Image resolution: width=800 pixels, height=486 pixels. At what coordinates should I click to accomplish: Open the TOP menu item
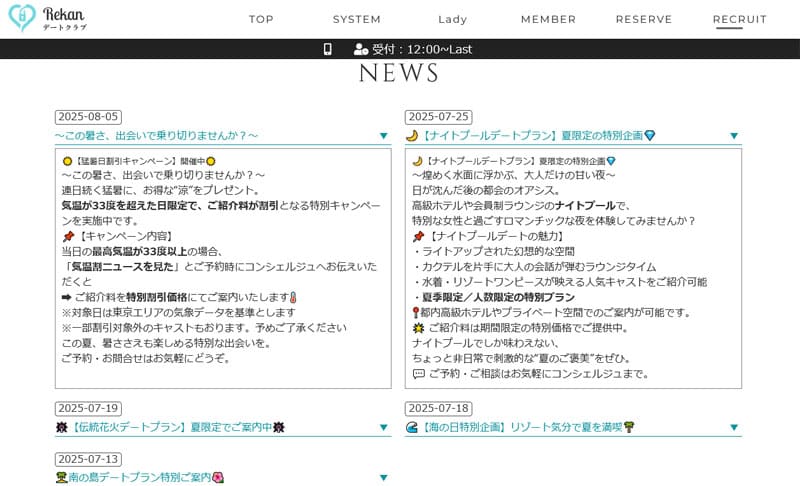(x=261, y=19)
